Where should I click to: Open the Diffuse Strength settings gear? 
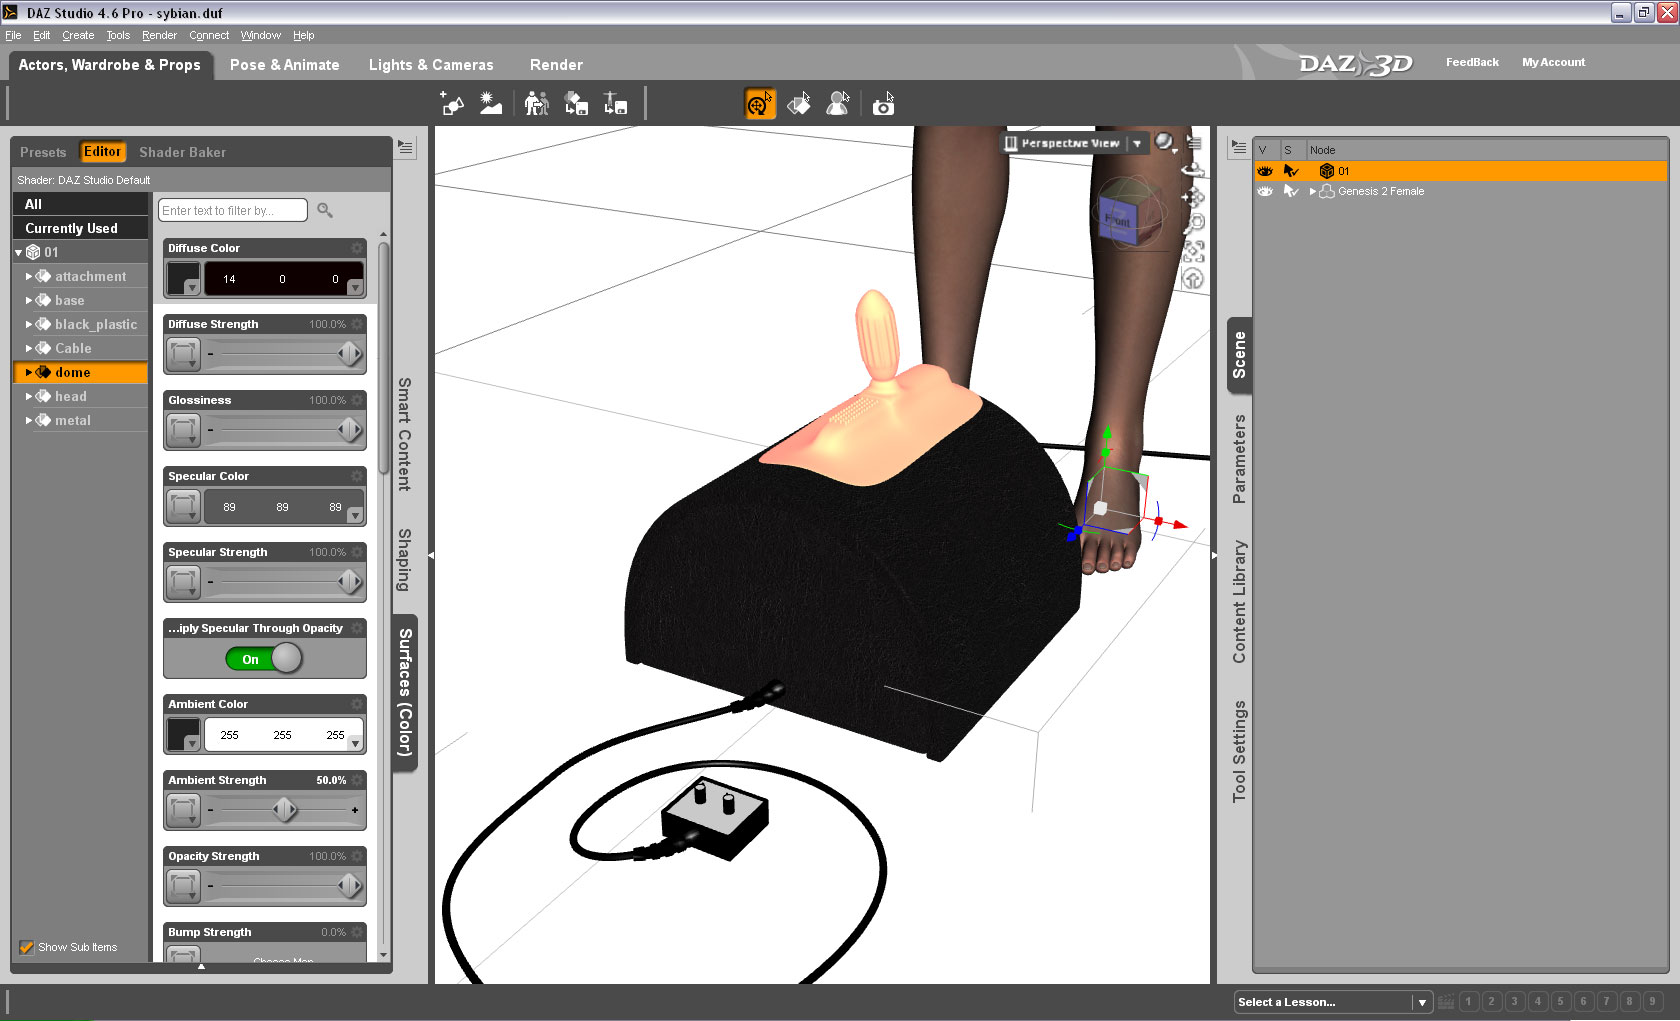click(x=356, y=324)
